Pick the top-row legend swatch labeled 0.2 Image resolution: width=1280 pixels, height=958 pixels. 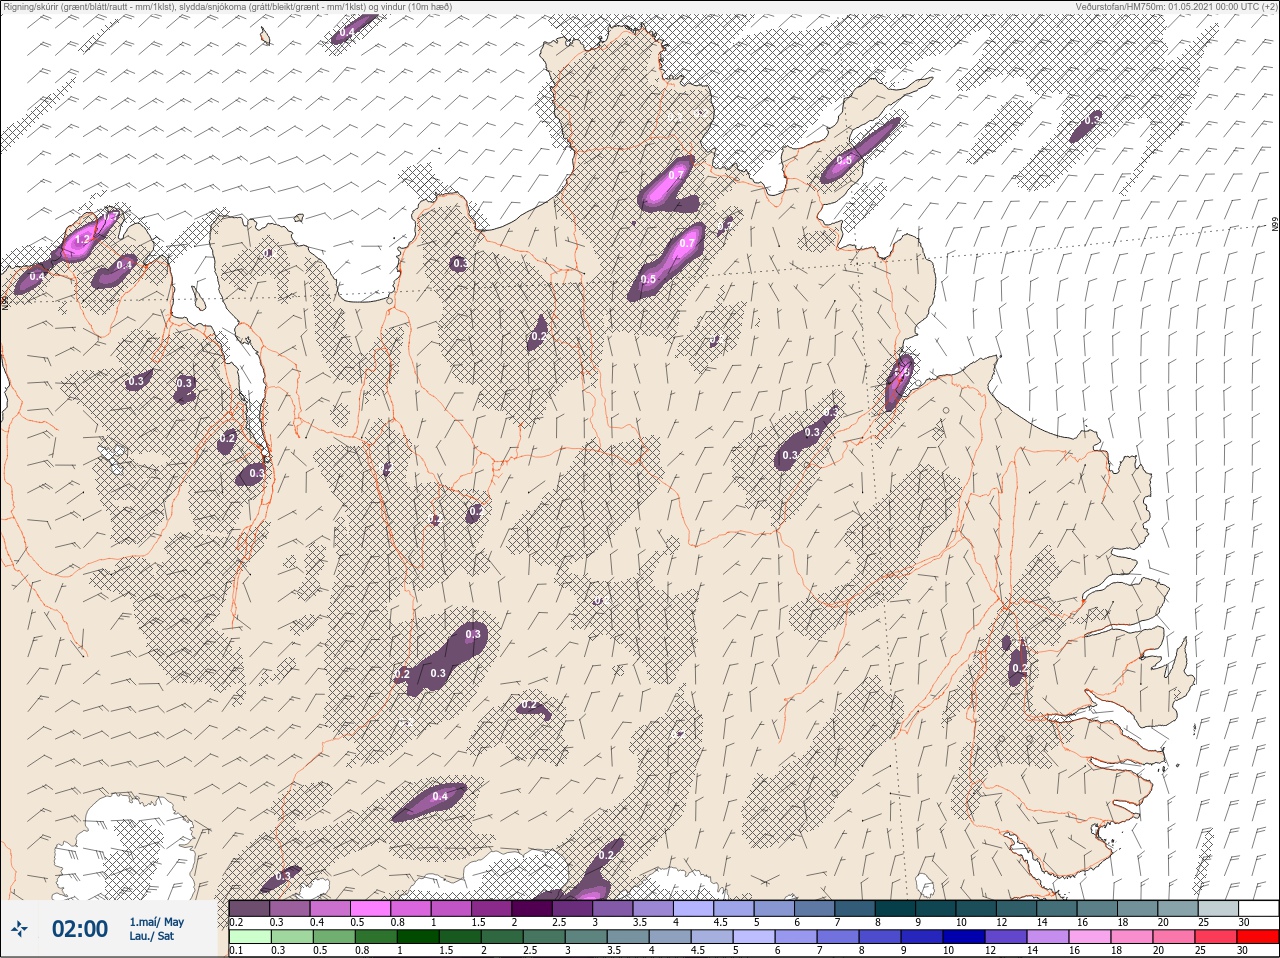tap(249, 908)
